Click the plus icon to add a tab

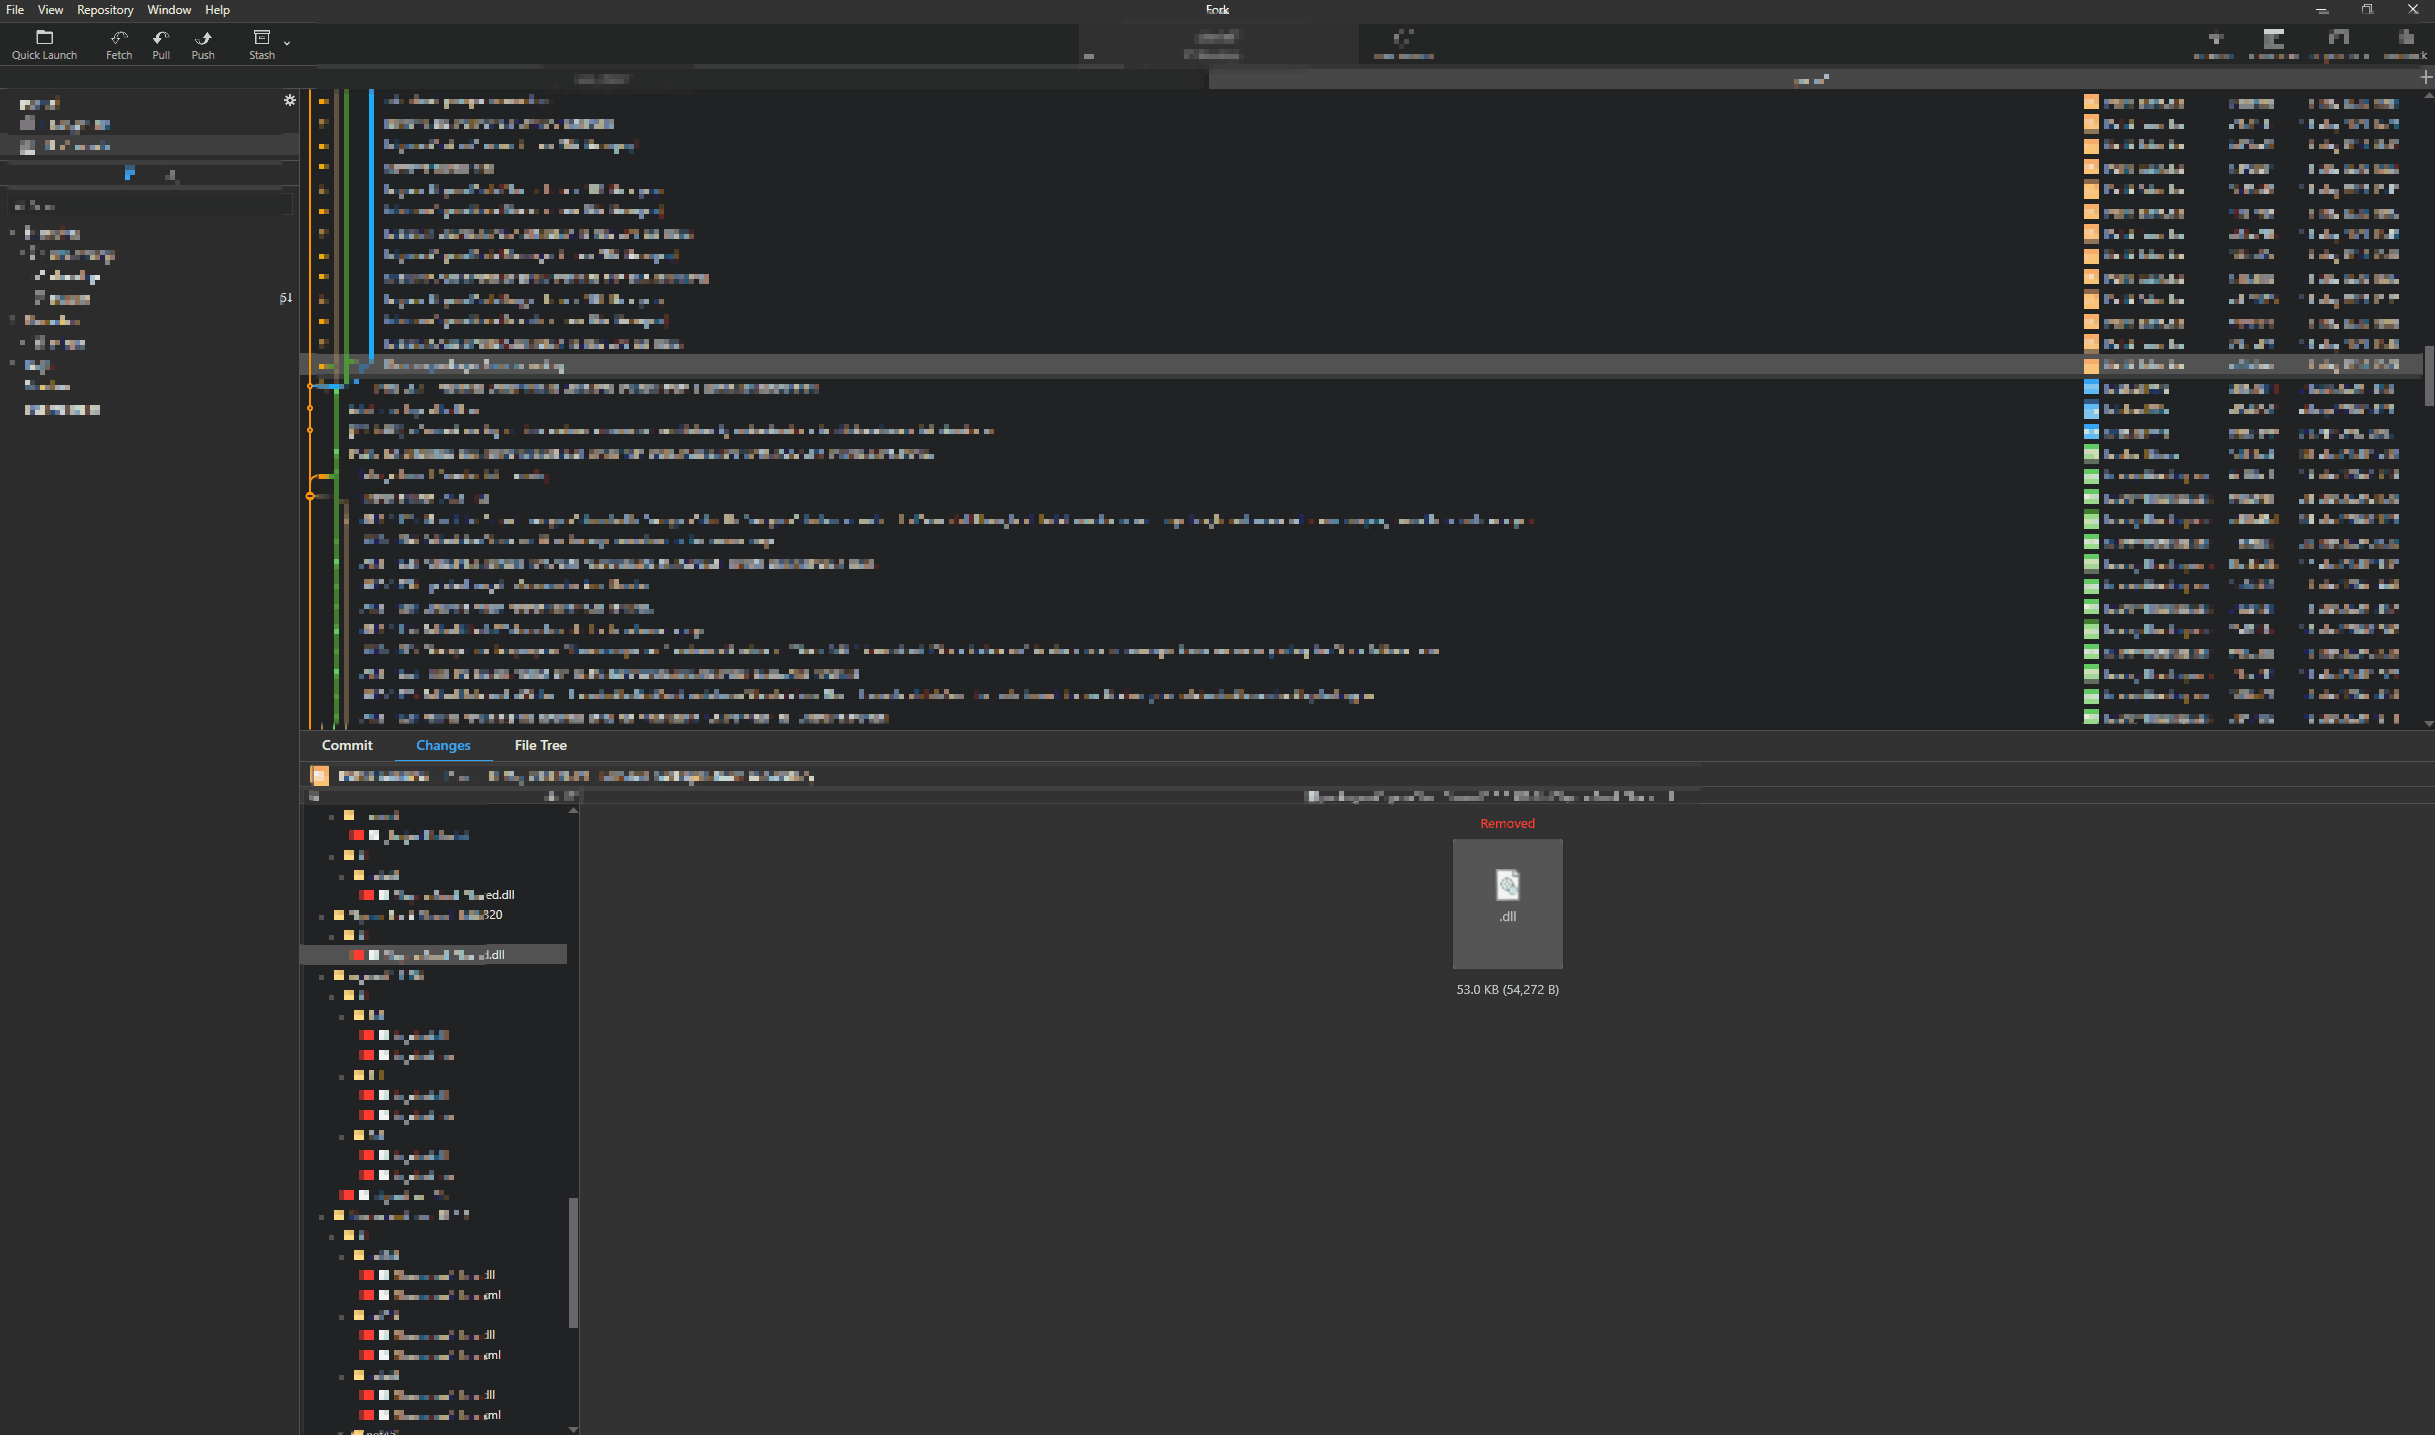point(2425,78)
